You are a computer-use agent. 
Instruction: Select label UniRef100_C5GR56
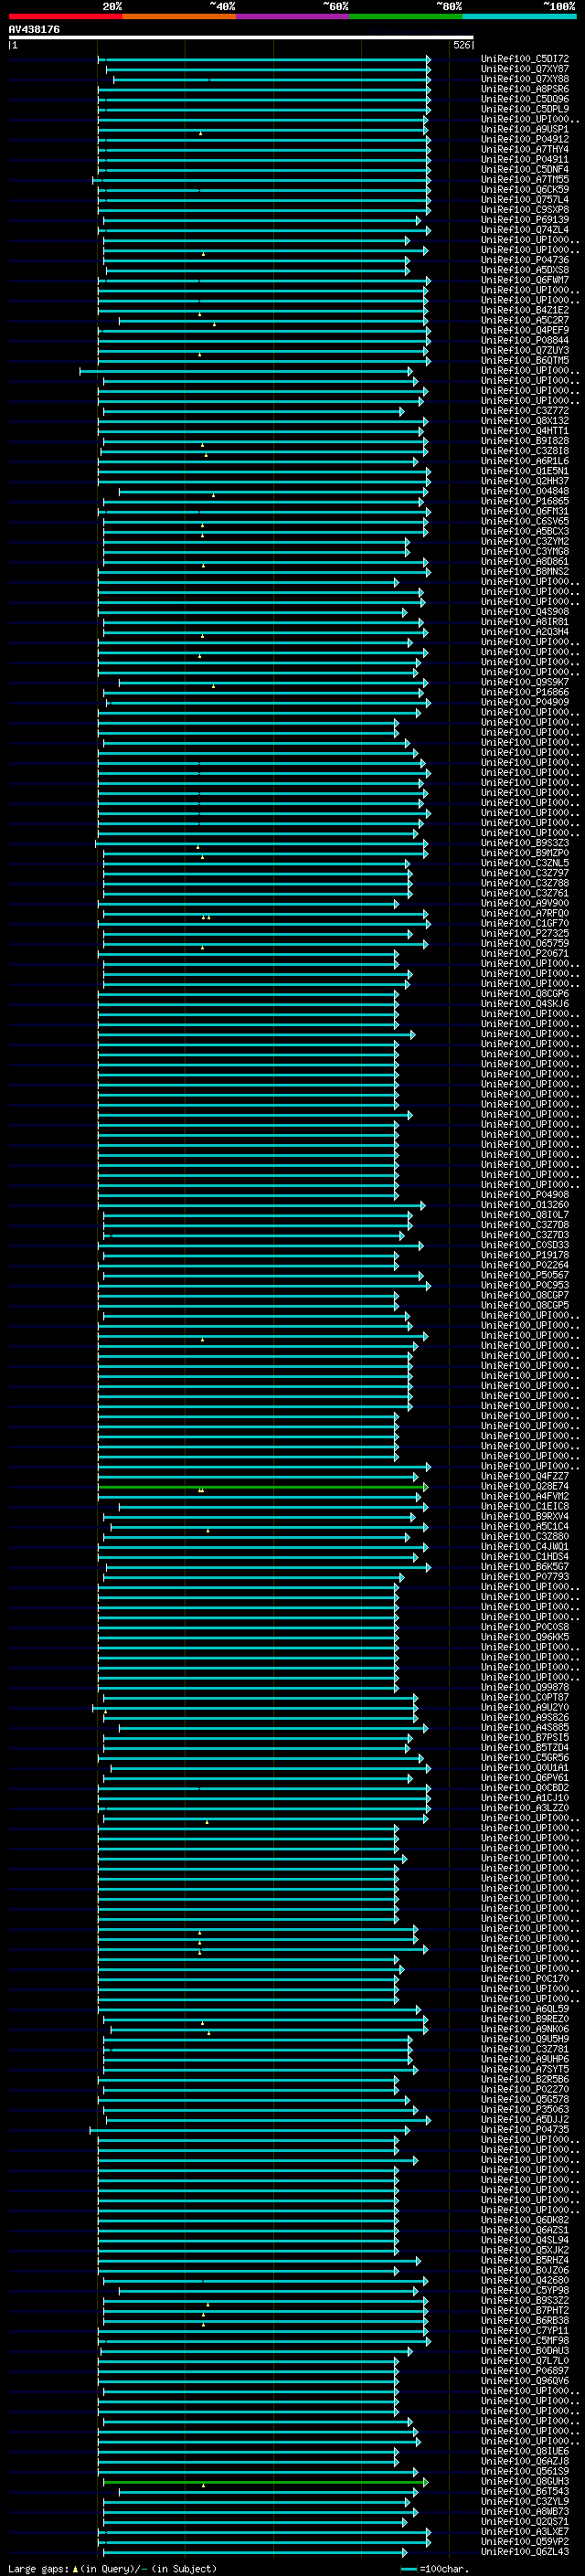pyautogui.click(x=525, y=1758)
